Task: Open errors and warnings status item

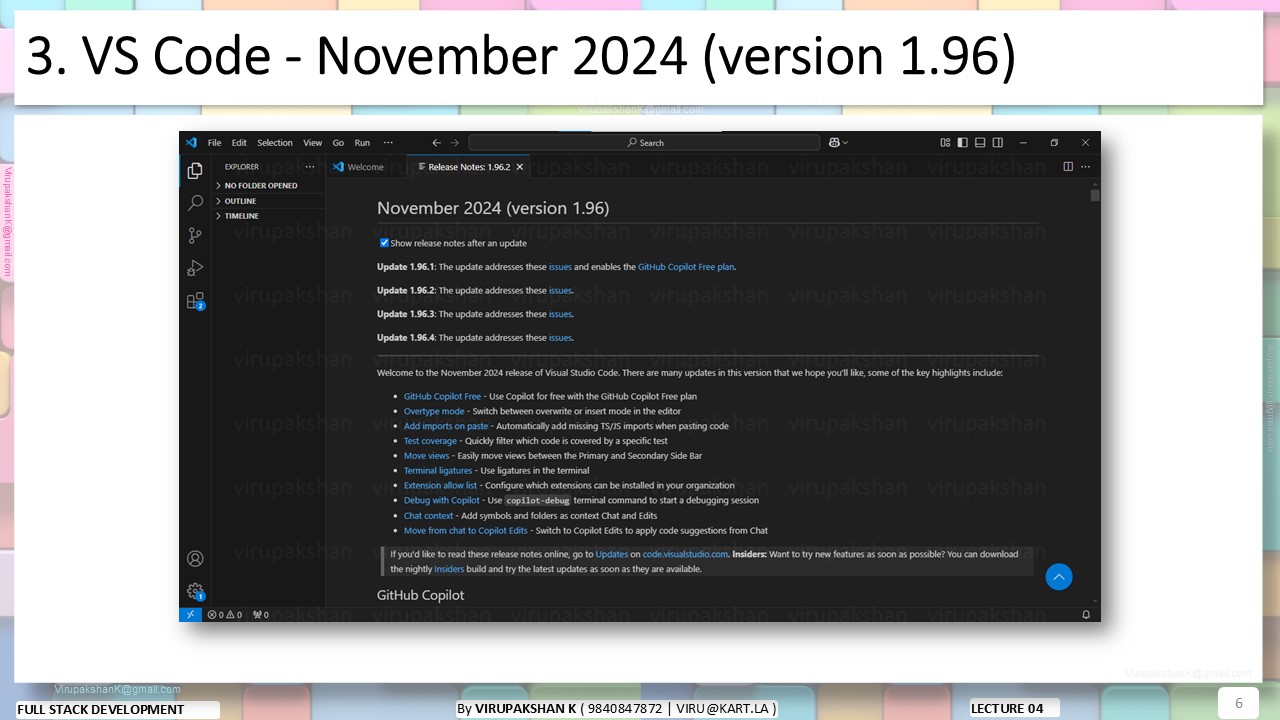Action: [225, 615]
